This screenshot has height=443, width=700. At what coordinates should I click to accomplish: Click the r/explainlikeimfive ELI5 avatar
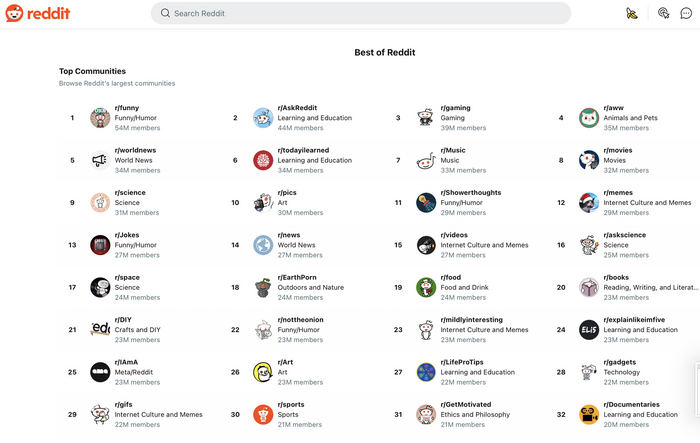click(589, 330)
